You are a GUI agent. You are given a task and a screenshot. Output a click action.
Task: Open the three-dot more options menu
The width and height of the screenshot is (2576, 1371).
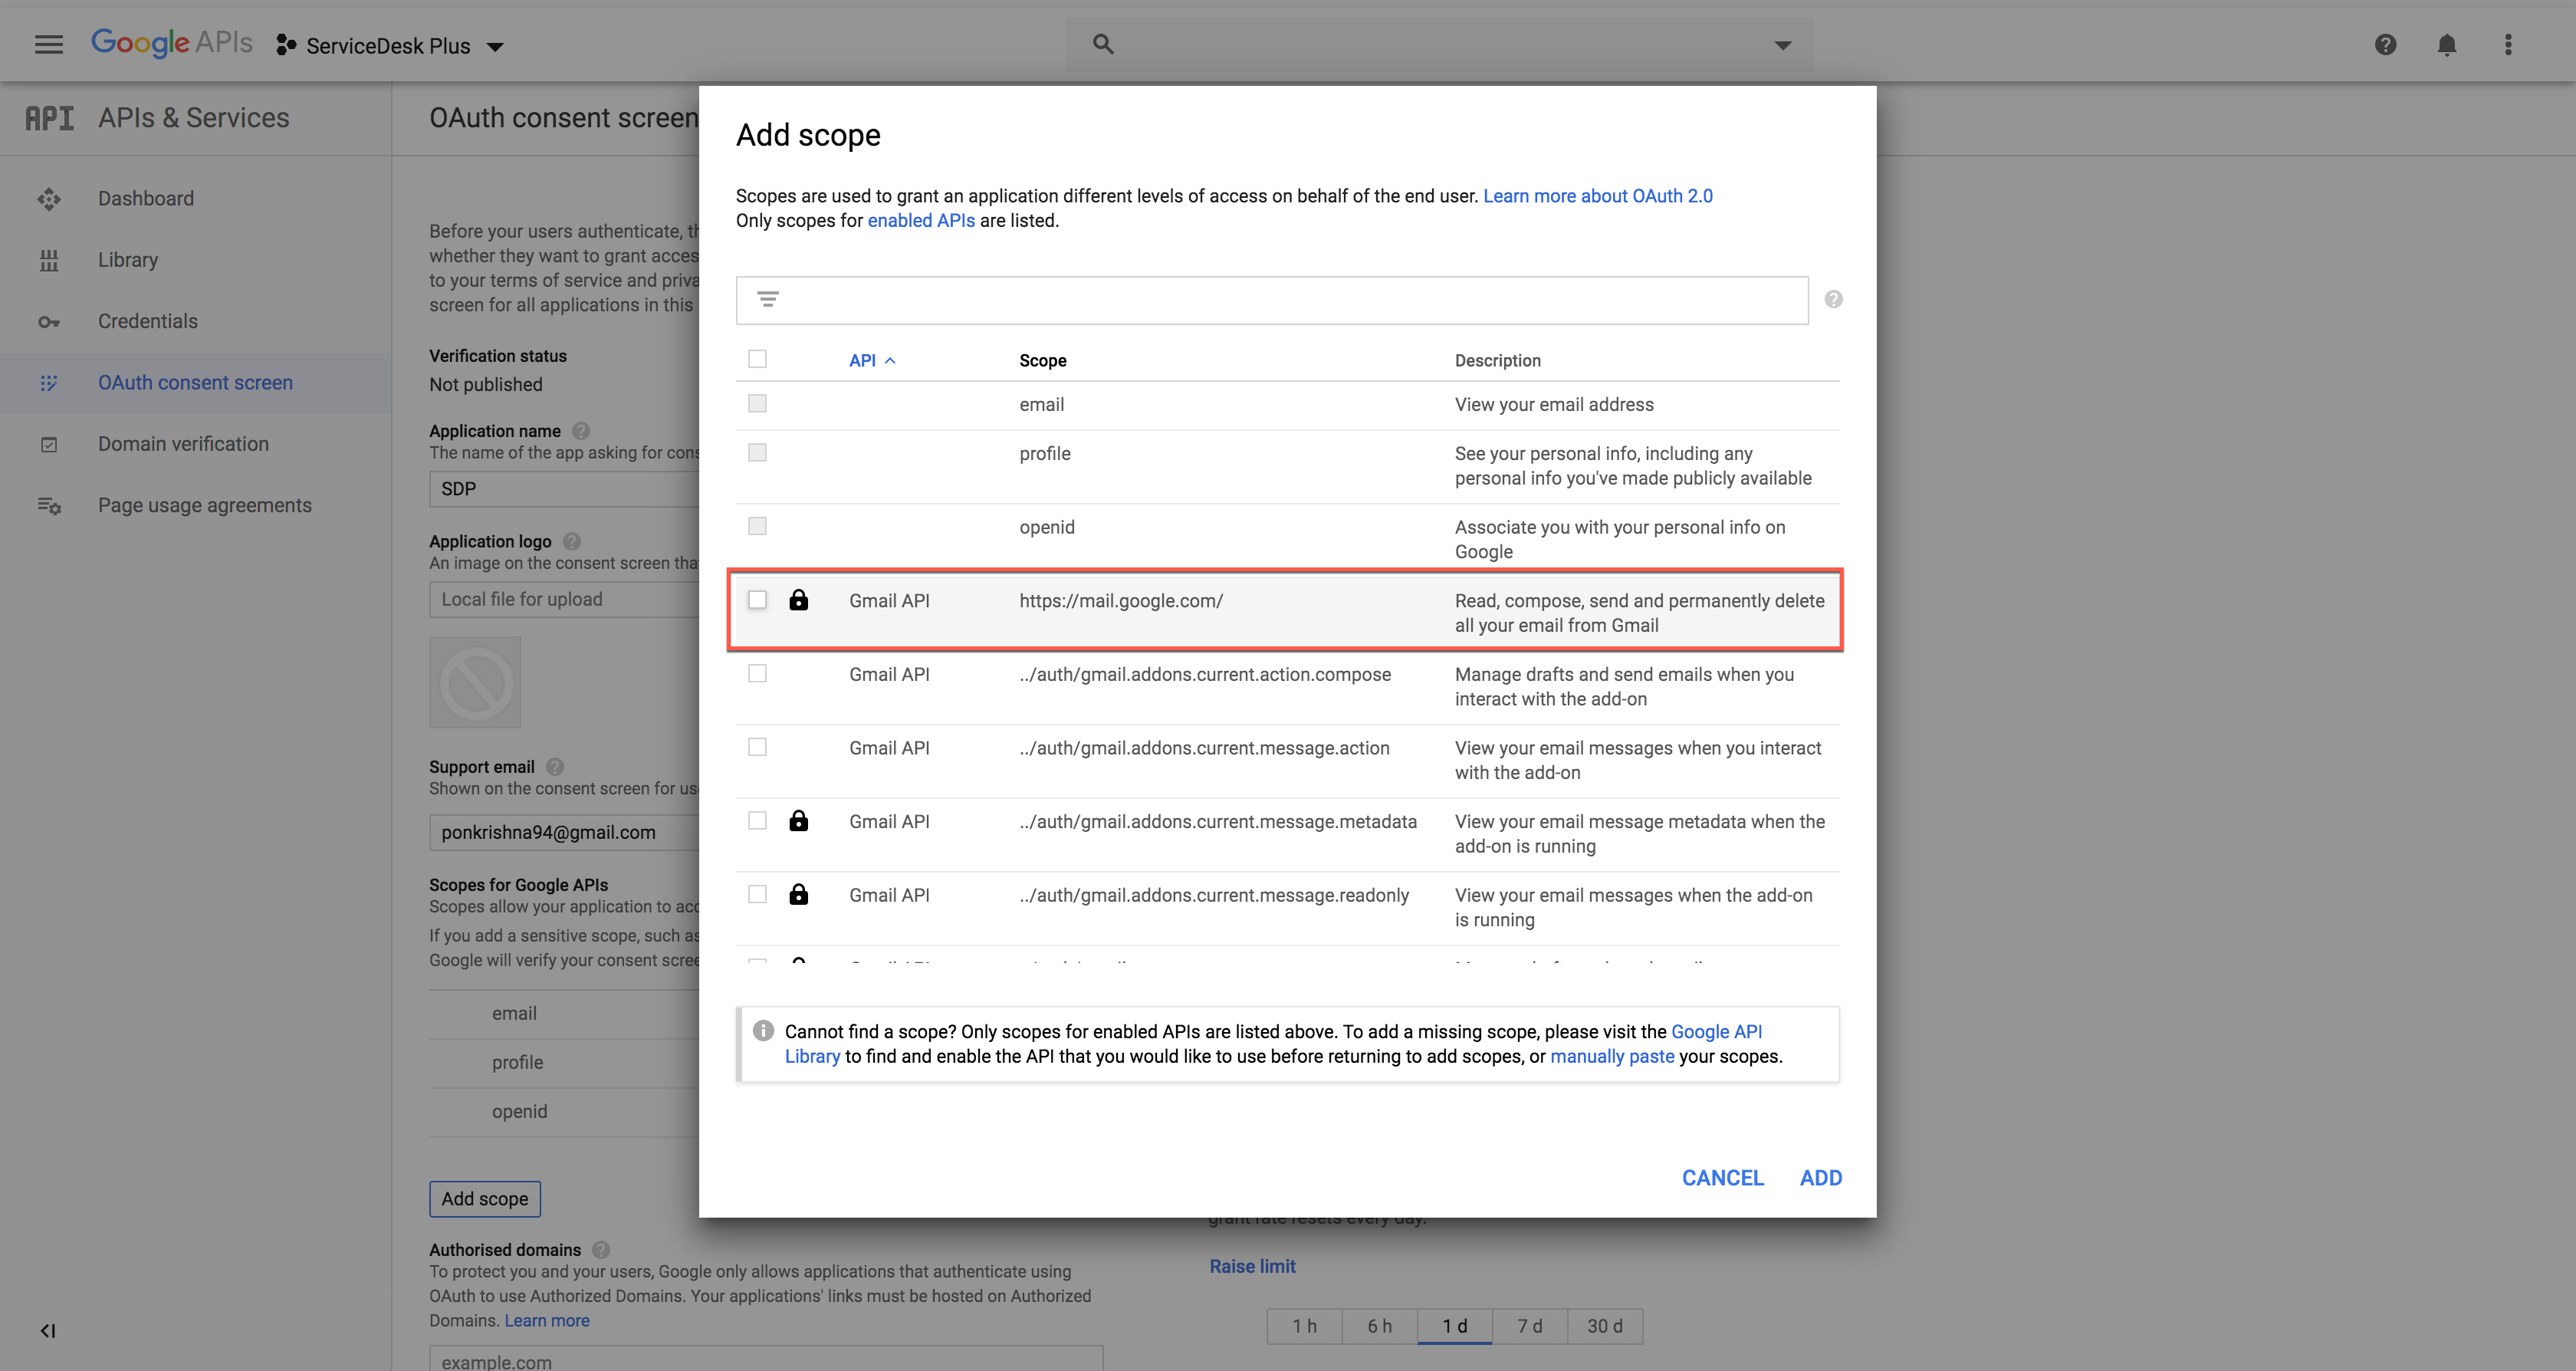[x=2507, y=44]
